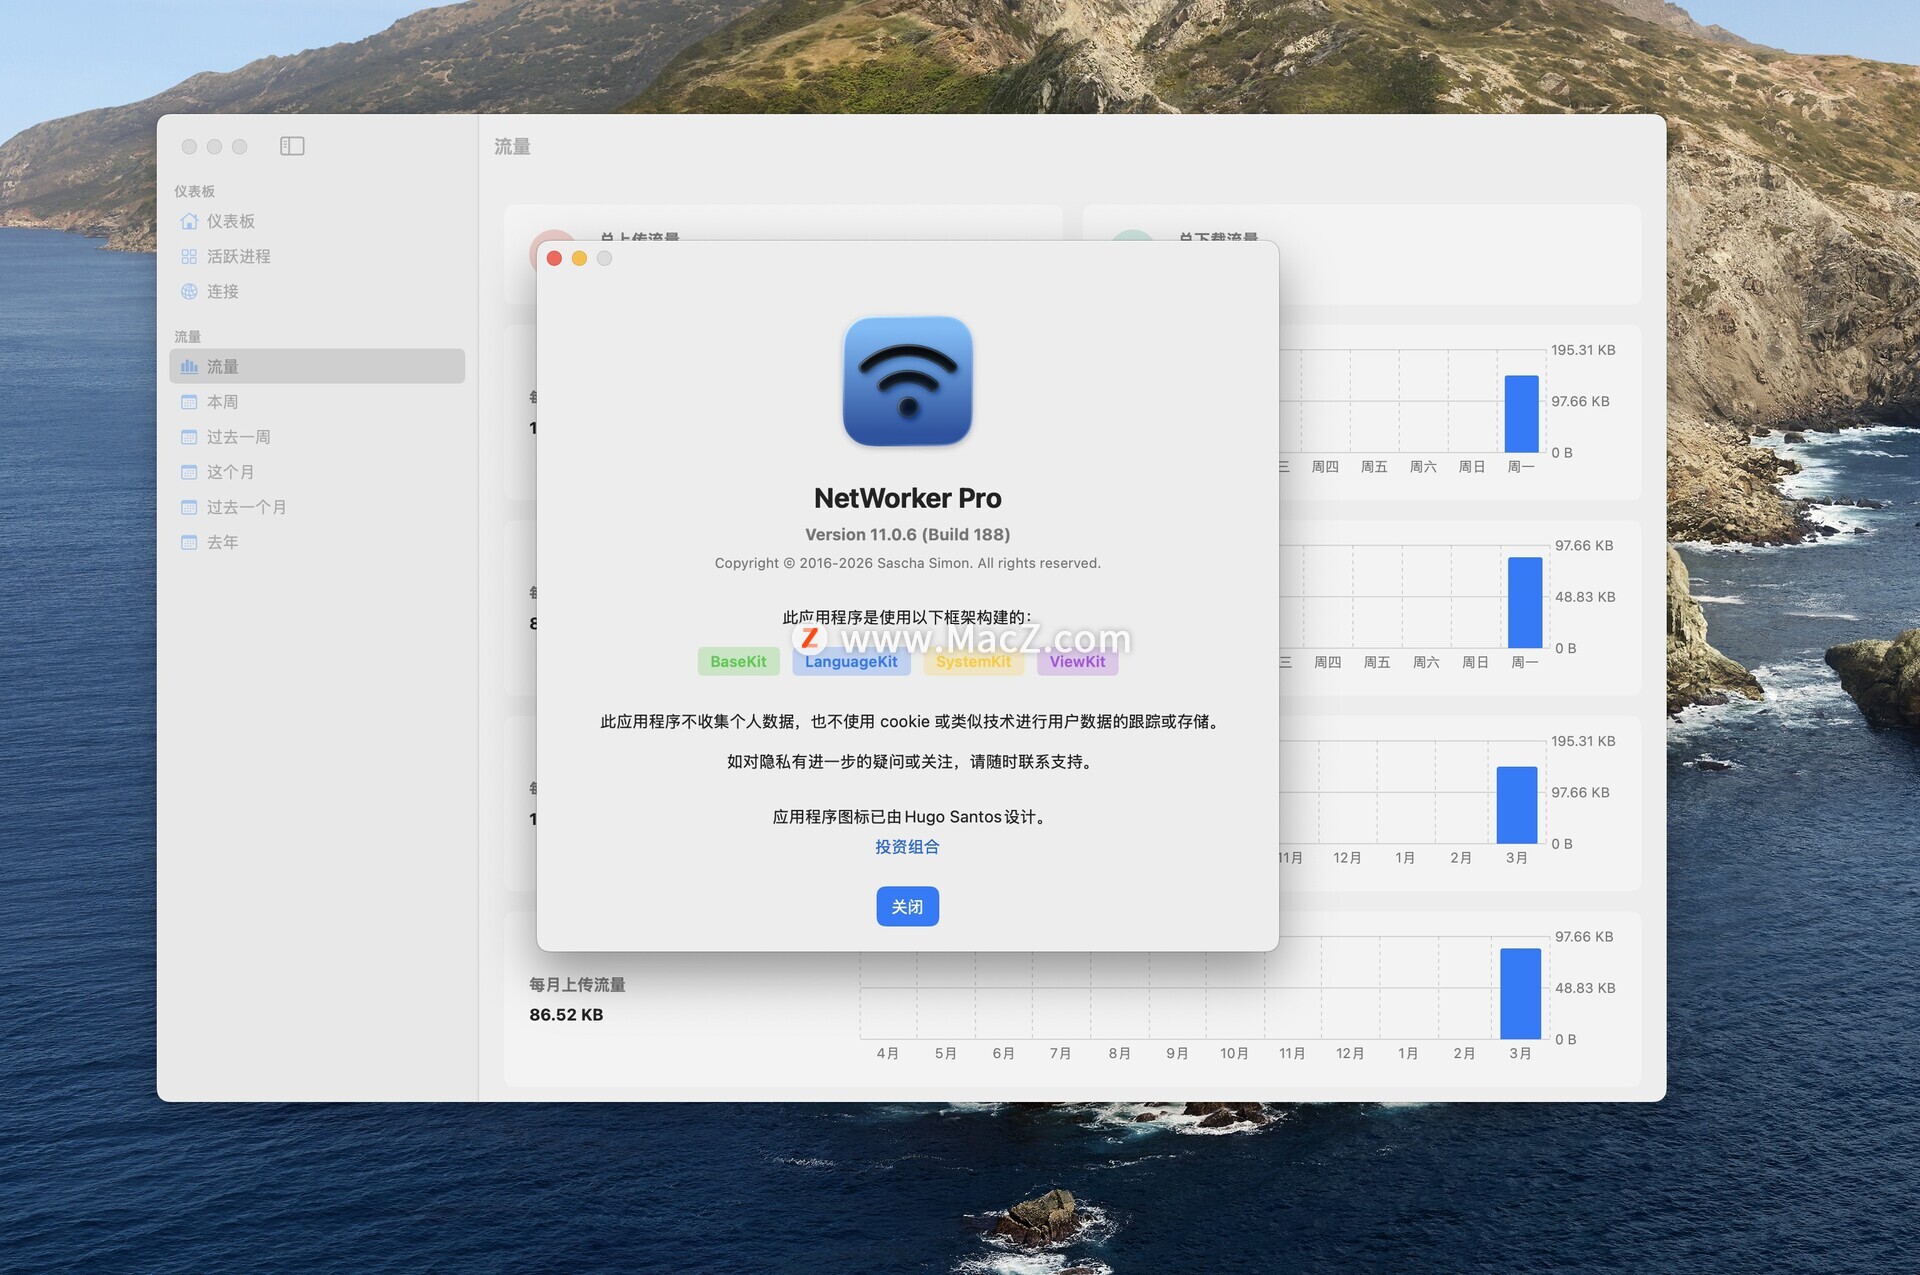Click the sidebar toggle icon
This screenshot has height=1275, width=1920.
pos(292,146)
